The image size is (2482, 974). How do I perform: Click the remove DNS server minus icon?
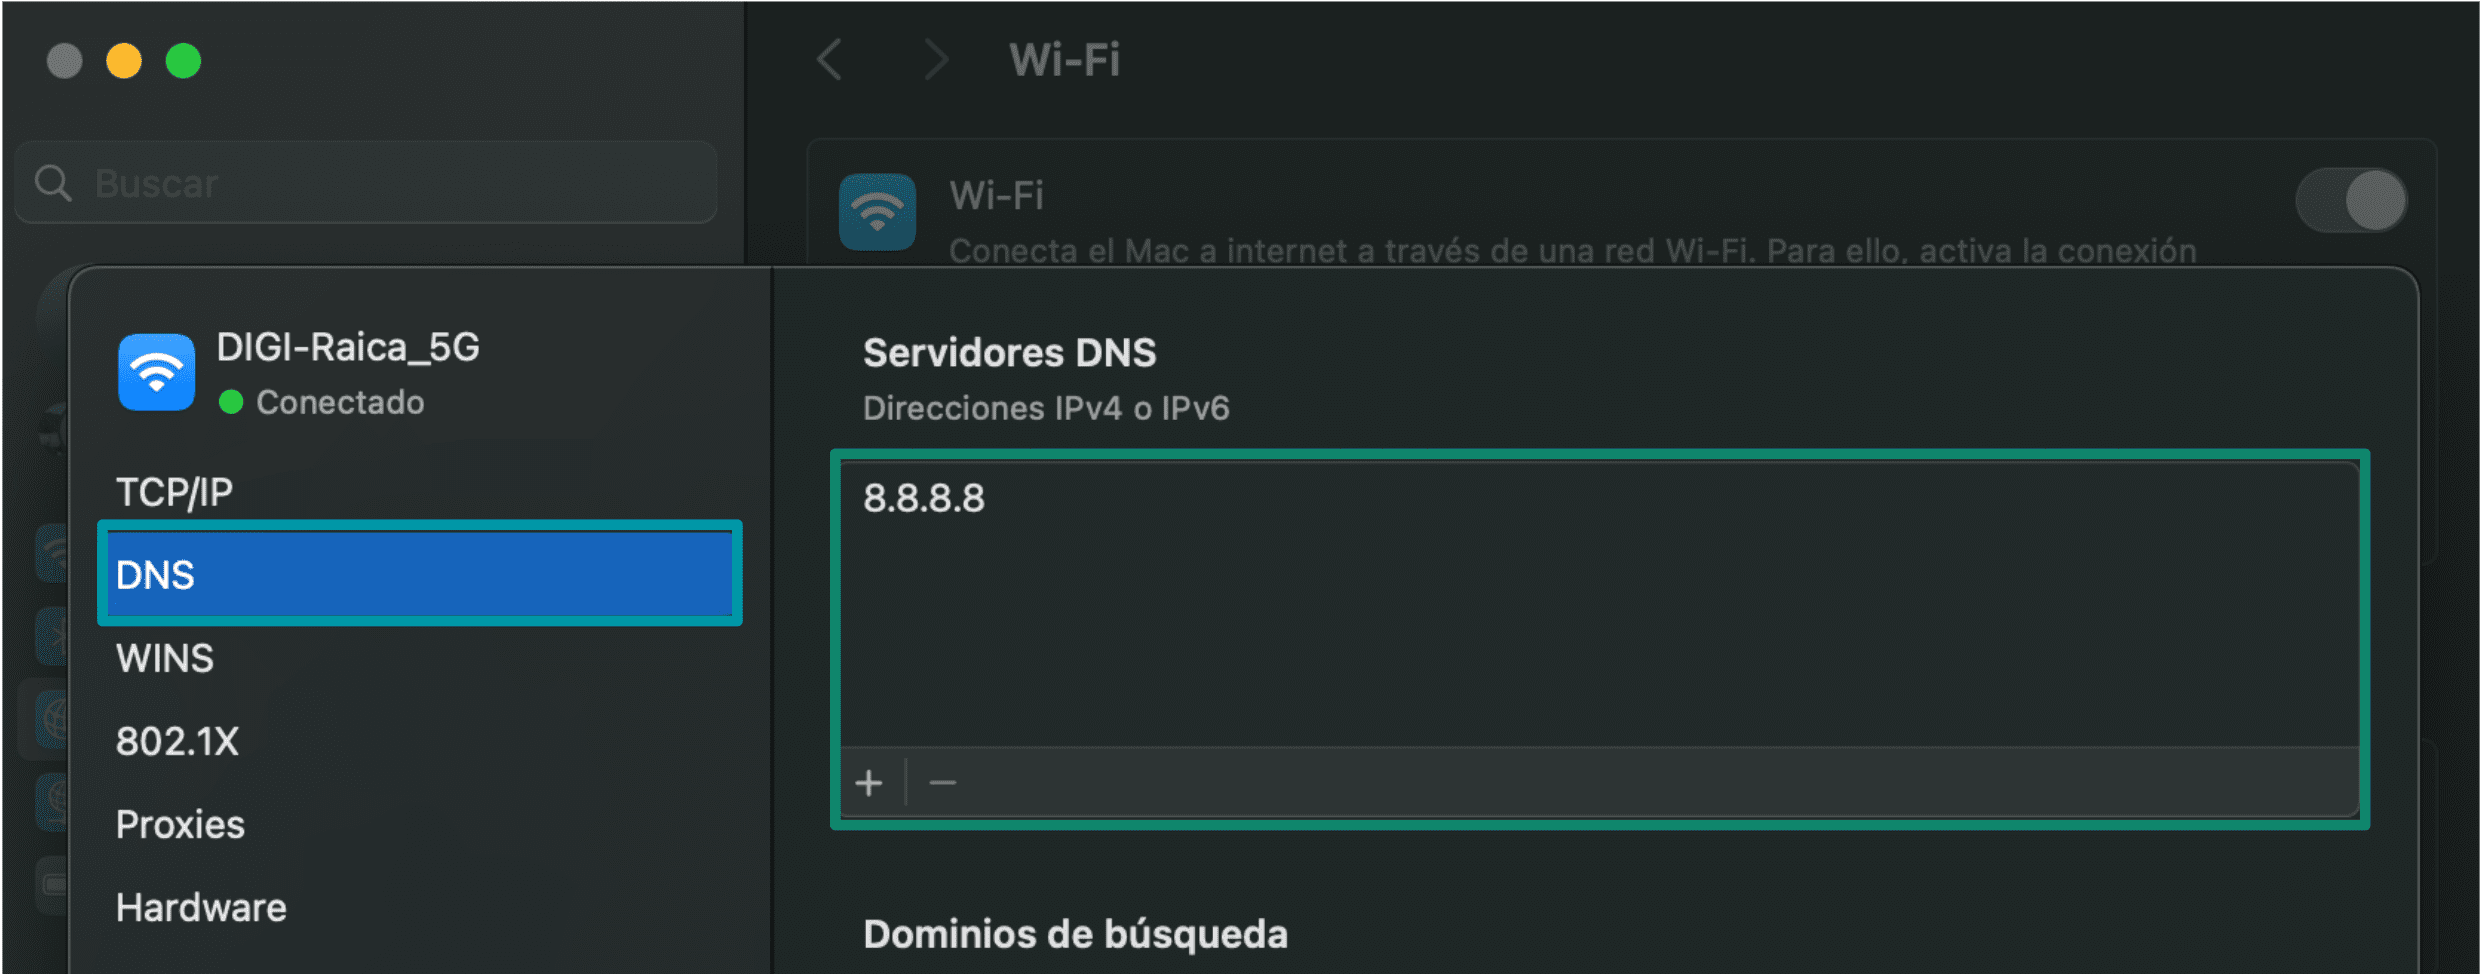coord(941,783)
